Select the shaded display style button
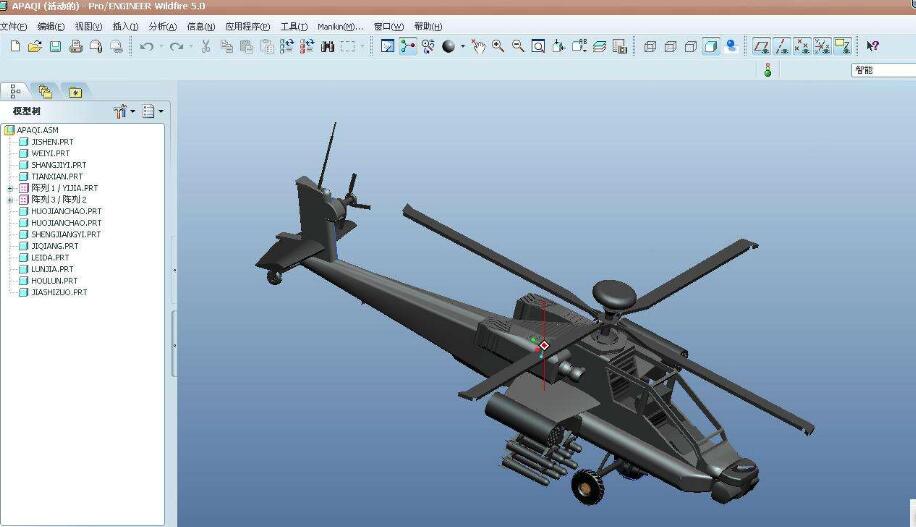 pos(711,46)
